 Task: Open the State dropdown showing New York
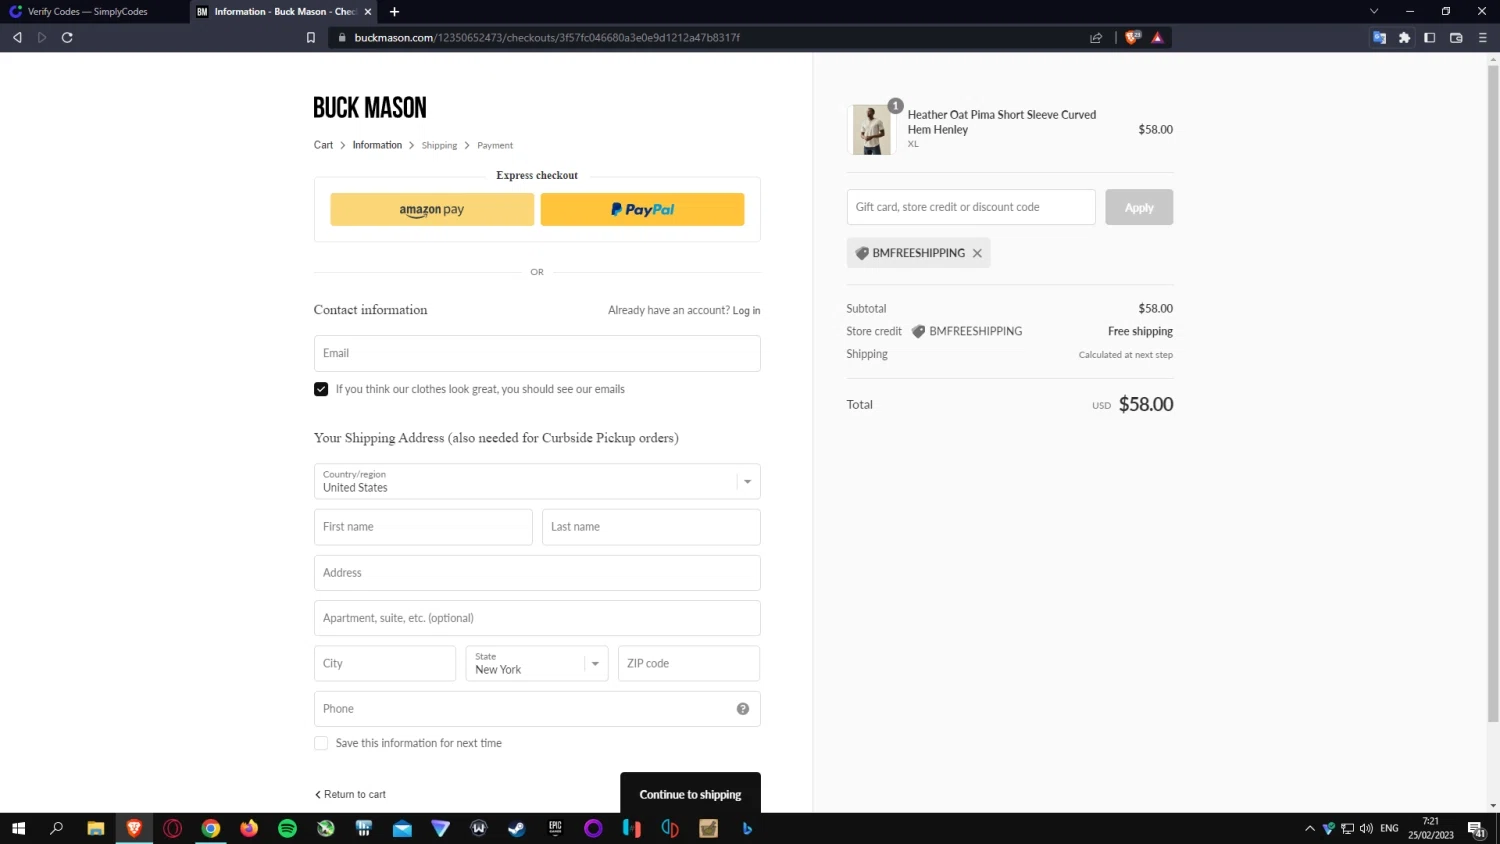537,664
